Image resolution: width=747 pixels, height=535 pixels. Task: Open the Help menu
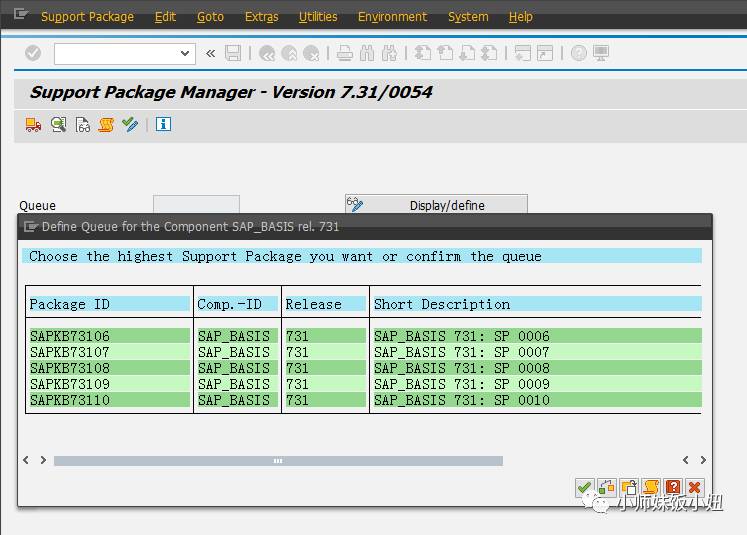coord(520,17)
